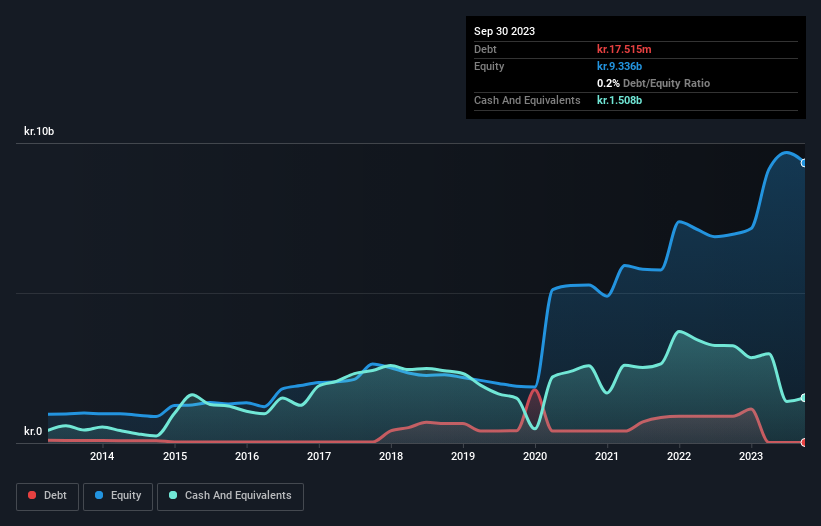
Task: Toggle the Equity legend button
Action: pos(118,496)
